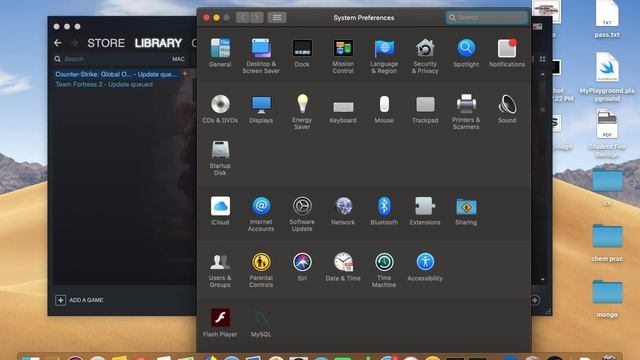The height and width of the screenshot is (360, 640).
Task: Select MyPlayground.playground file on desktop
Action: point(607,77)
